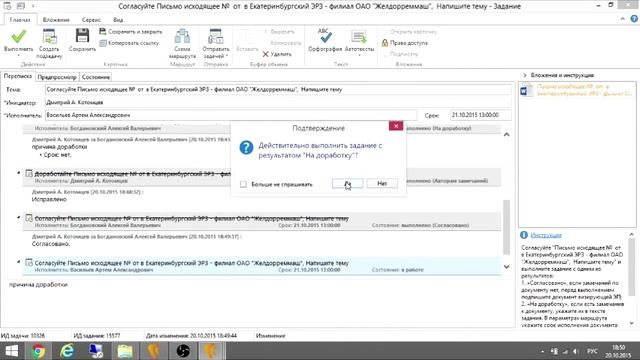Click Права доступа lock icon

(x=404, y=43)
